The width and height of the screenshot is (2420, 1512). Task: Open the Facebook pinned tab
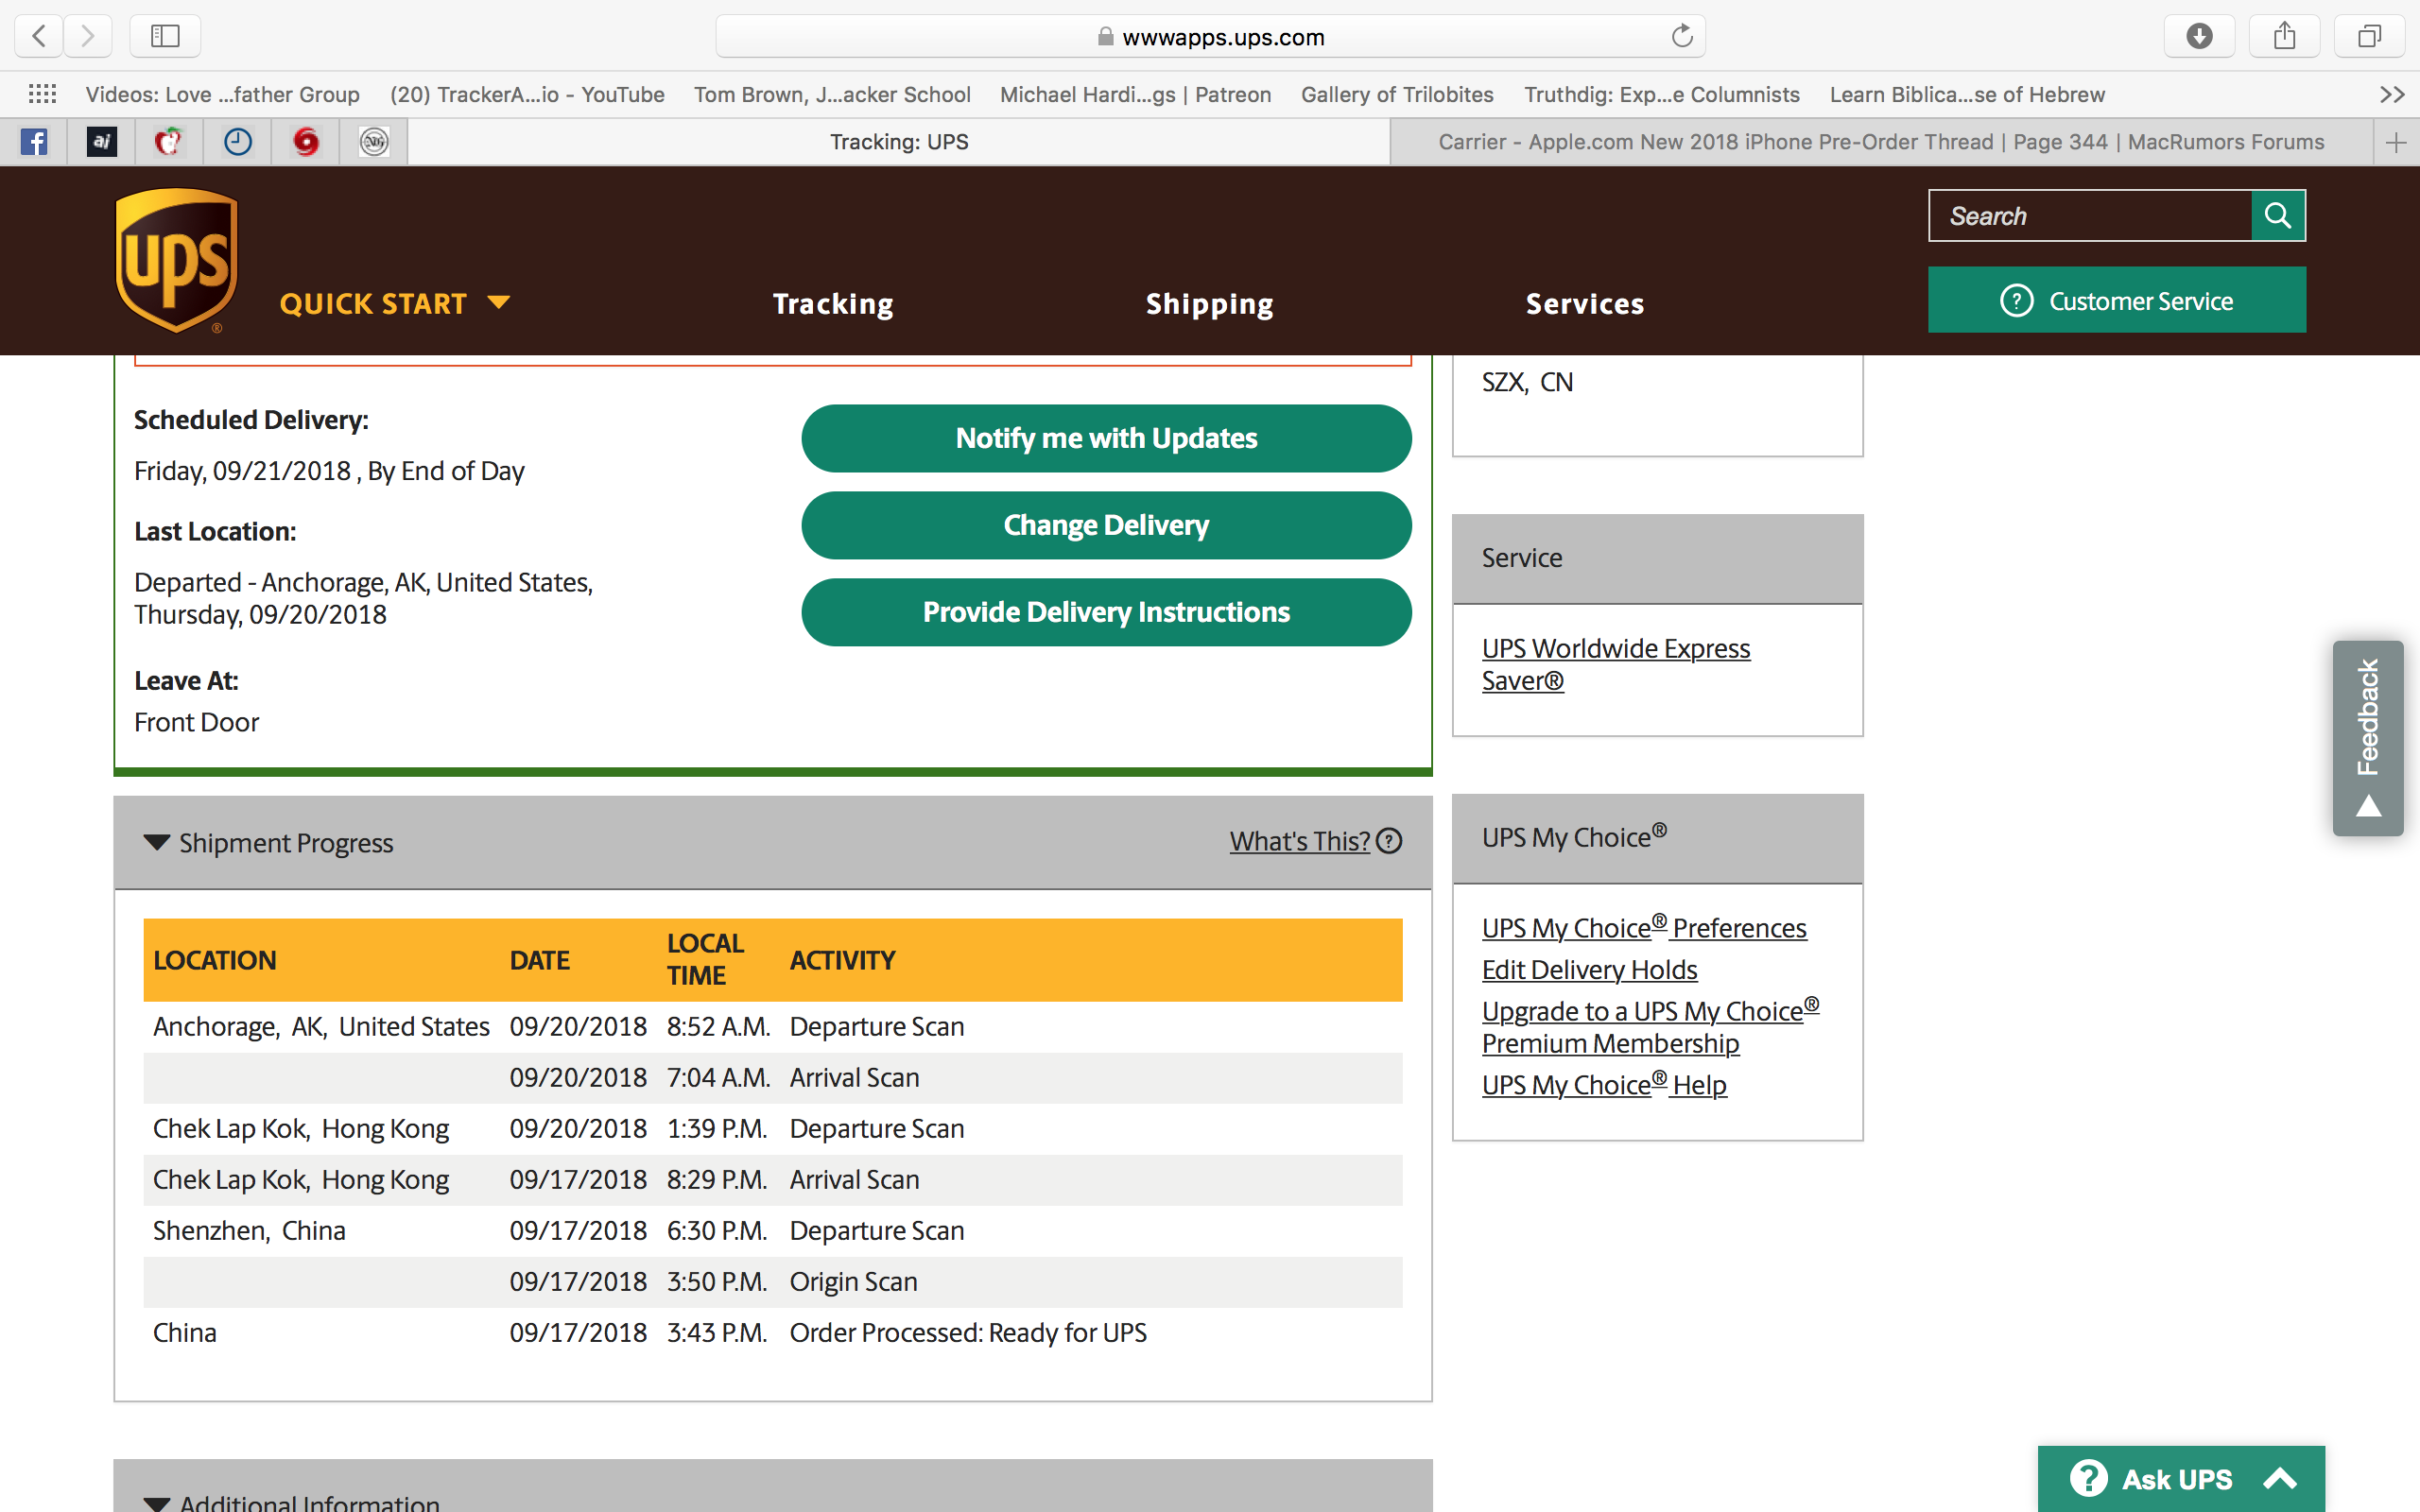tap(34, 142)
